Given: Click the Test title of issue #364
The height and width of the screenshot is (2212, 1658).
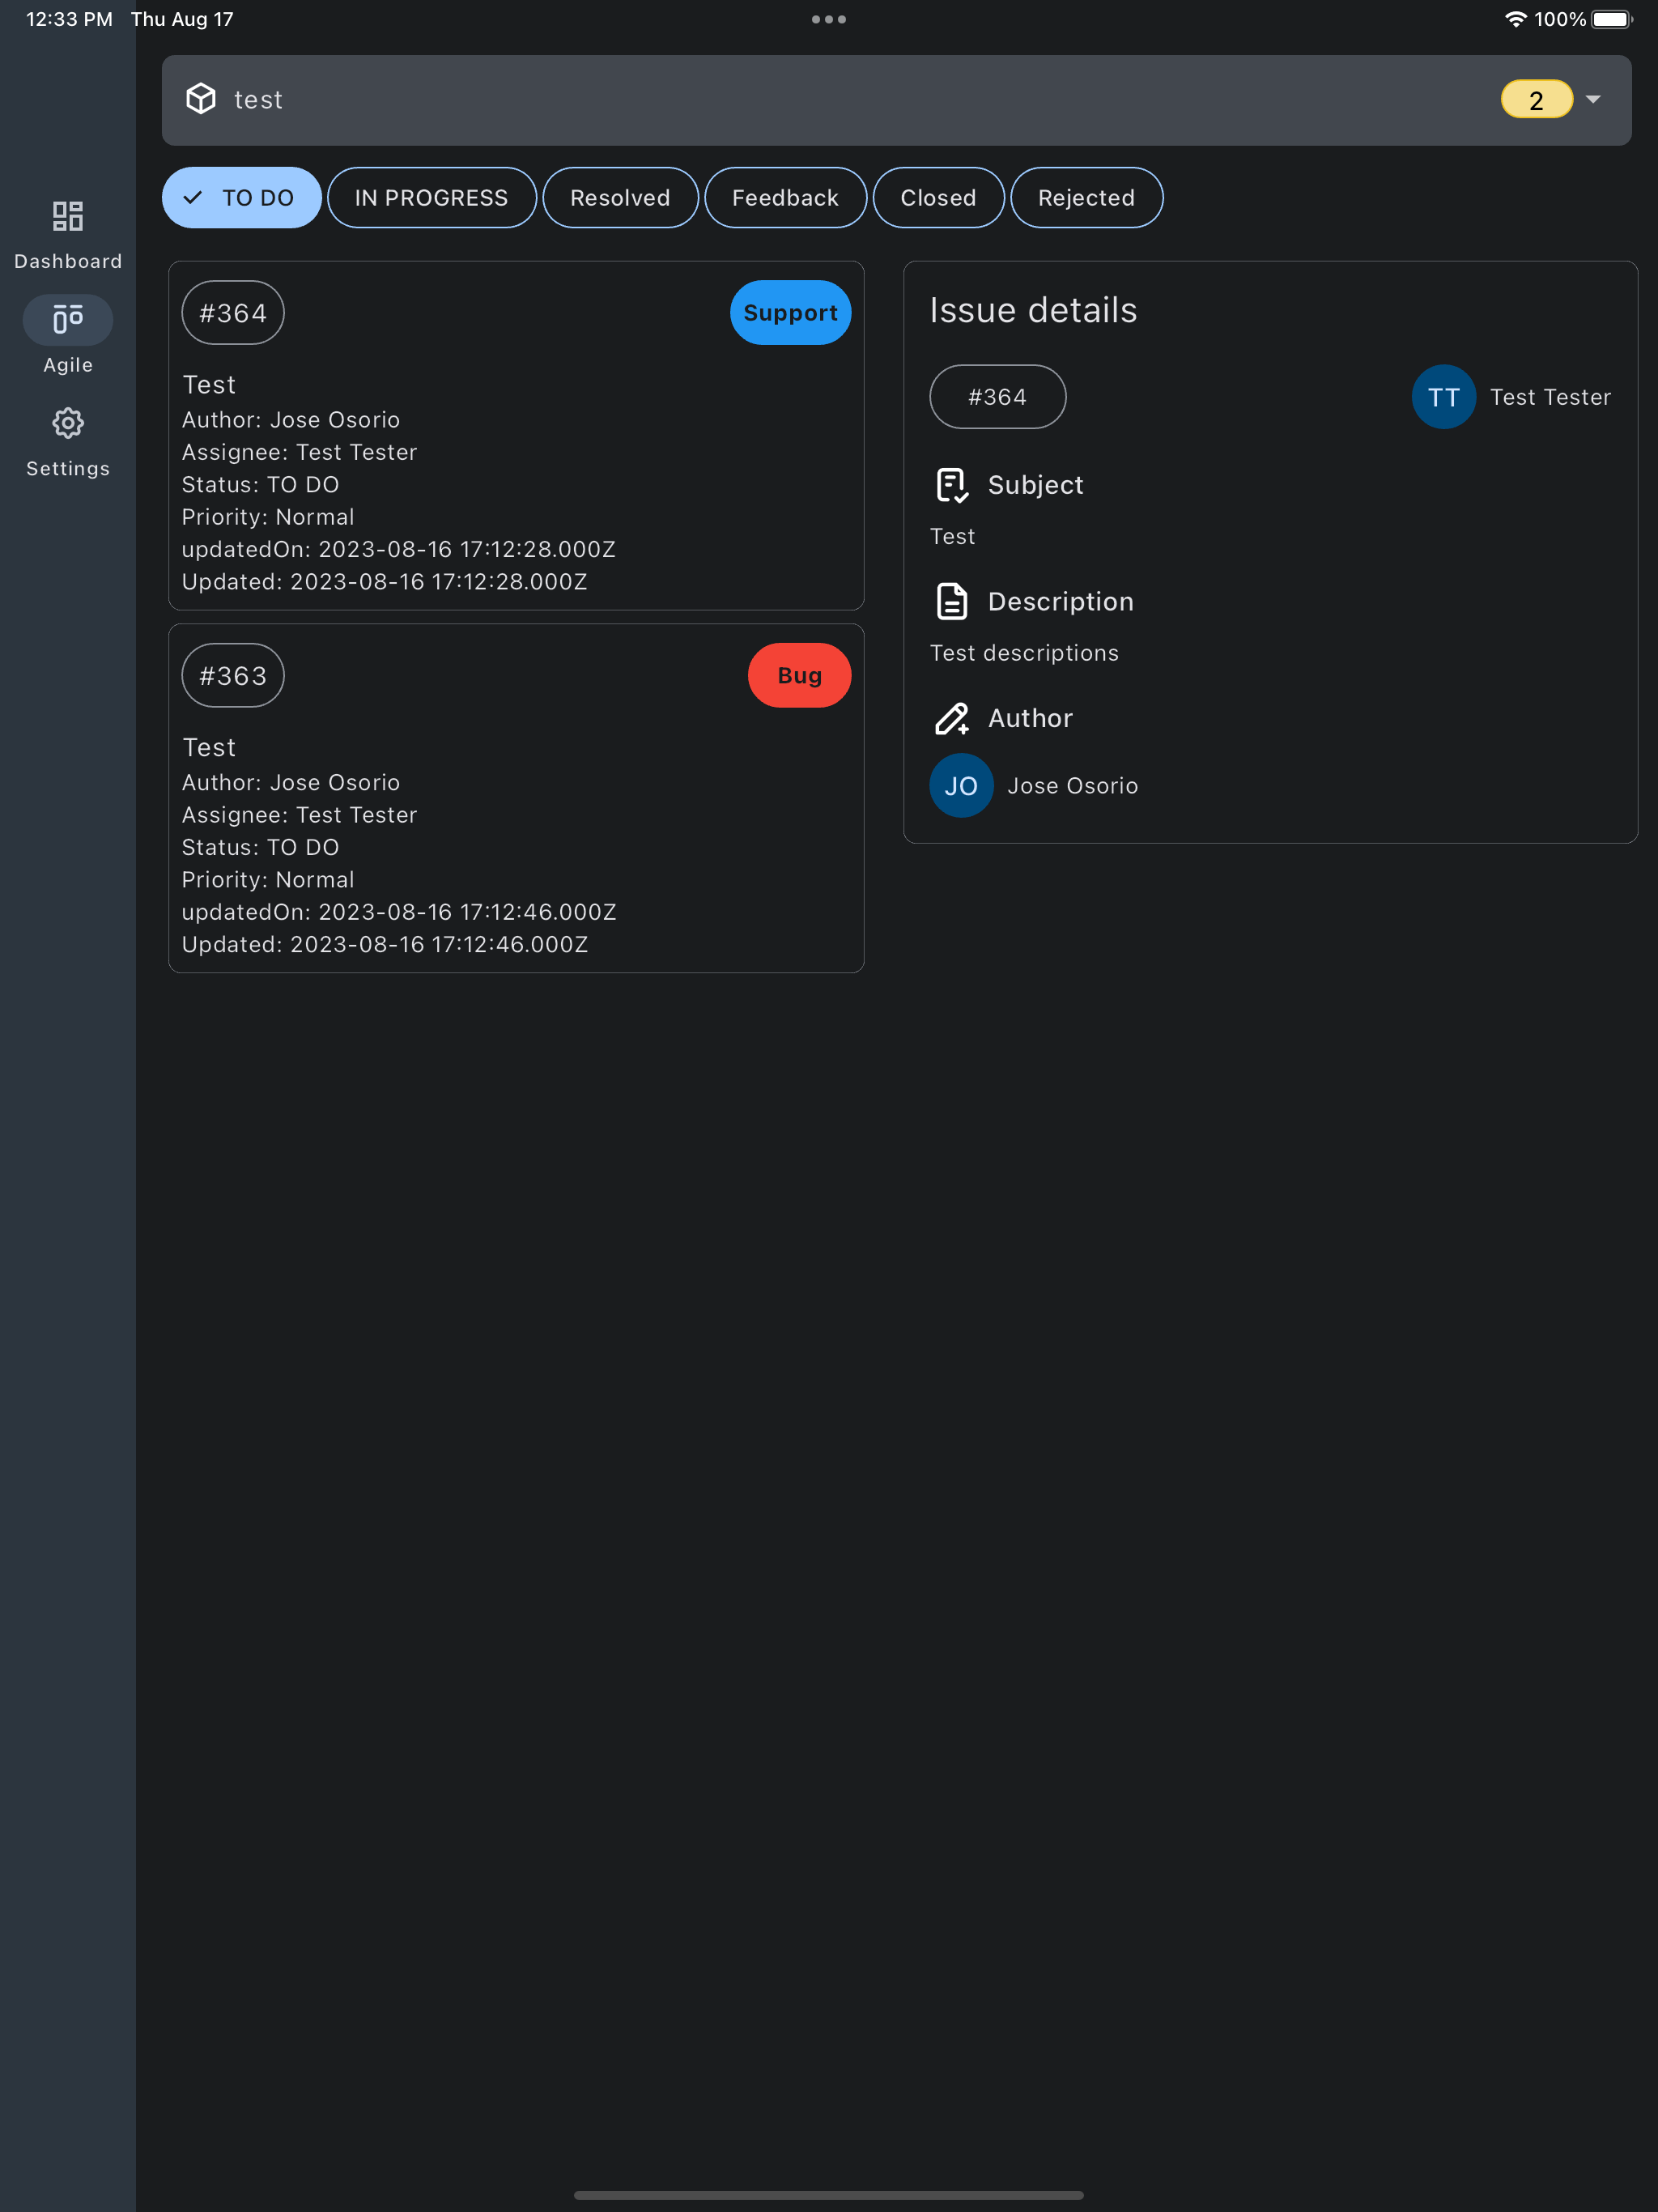Looking at the screenshot, I should click(x=209, y=385).
